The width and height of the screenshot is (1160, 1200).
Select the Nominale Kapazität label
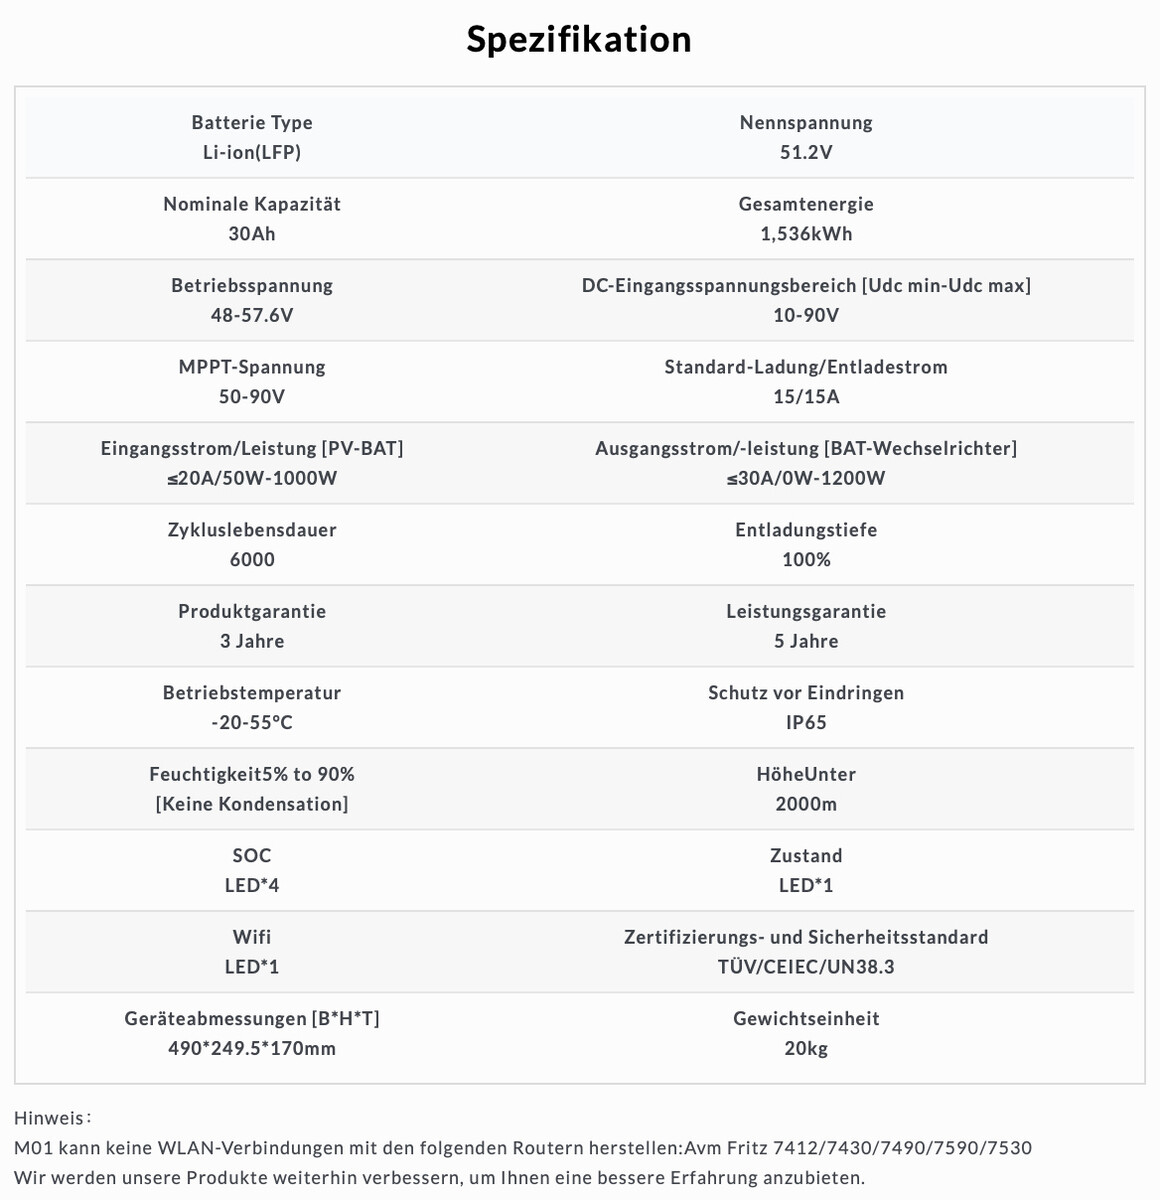pyautogui.click(x=252, y=204)
